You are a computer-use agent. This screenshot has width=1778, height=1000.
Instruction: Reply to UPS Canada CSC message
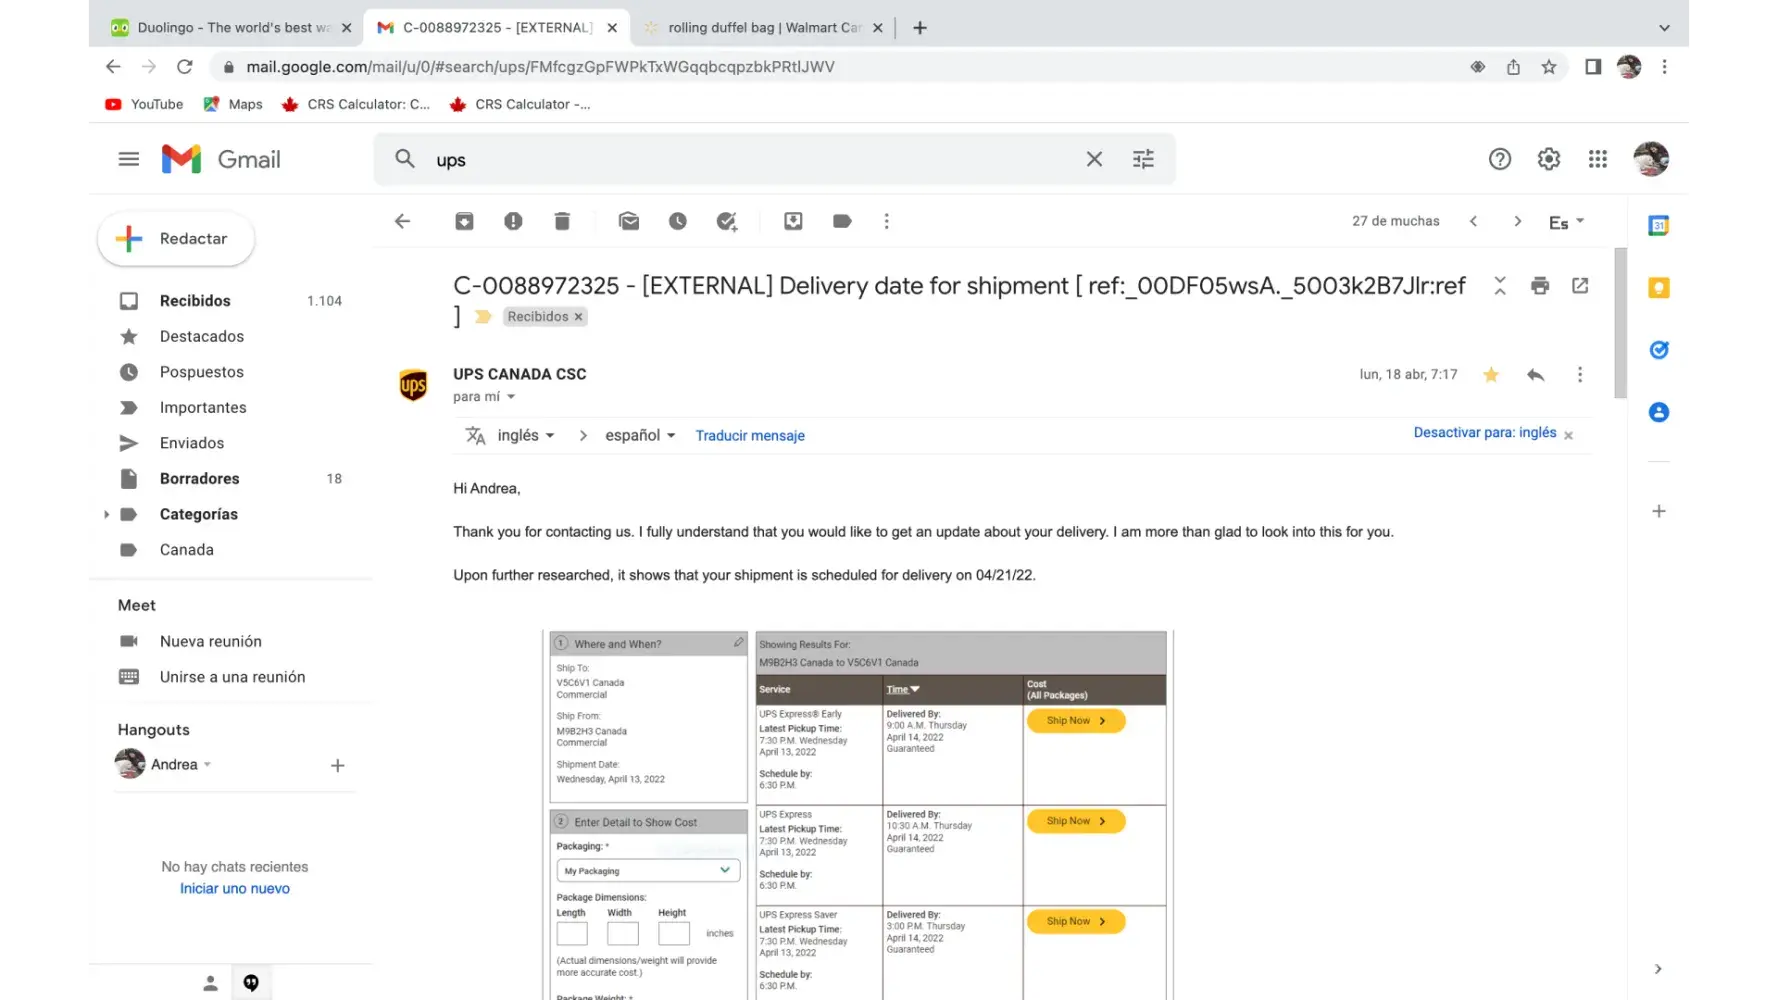click(x=1535, y=375)
